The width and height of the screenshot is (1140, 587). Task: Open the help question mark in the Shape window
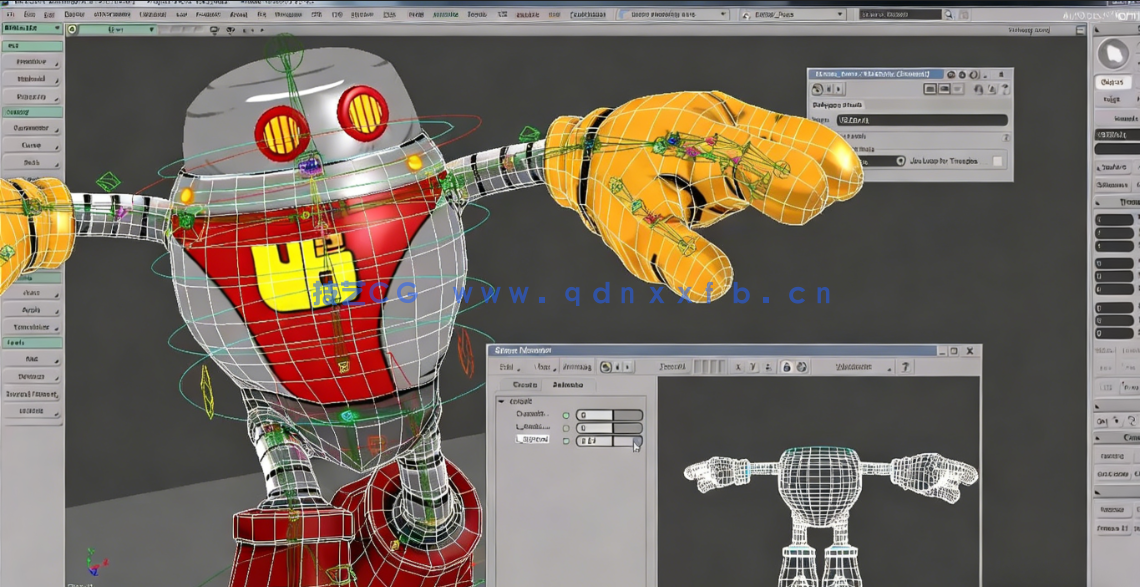click(x=904, y=366)
